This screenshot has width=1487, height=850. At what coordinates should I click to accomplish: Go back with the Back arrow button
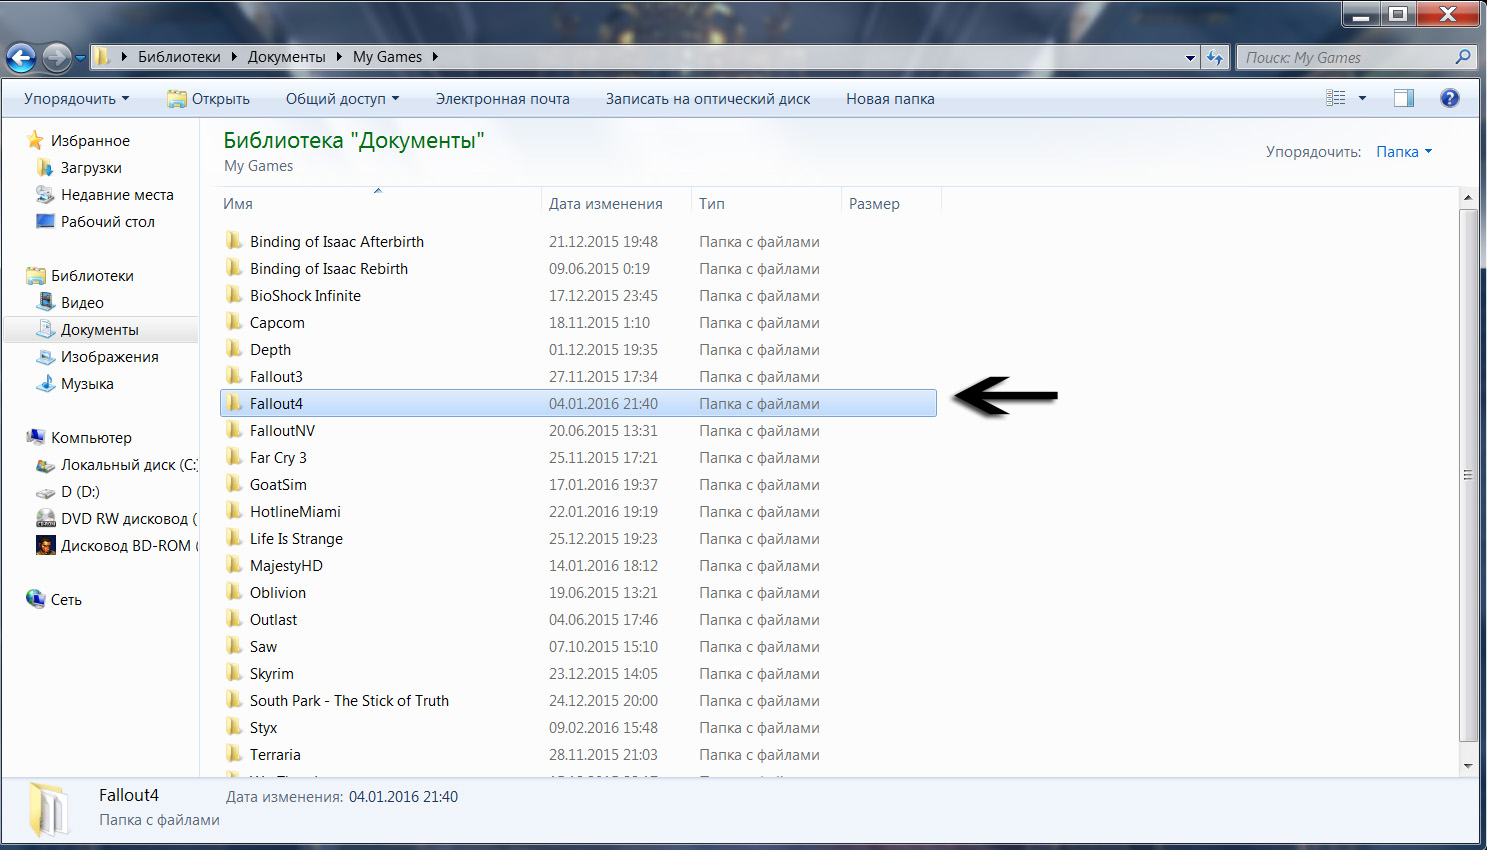pyautogui.click(x=21, y=58)
